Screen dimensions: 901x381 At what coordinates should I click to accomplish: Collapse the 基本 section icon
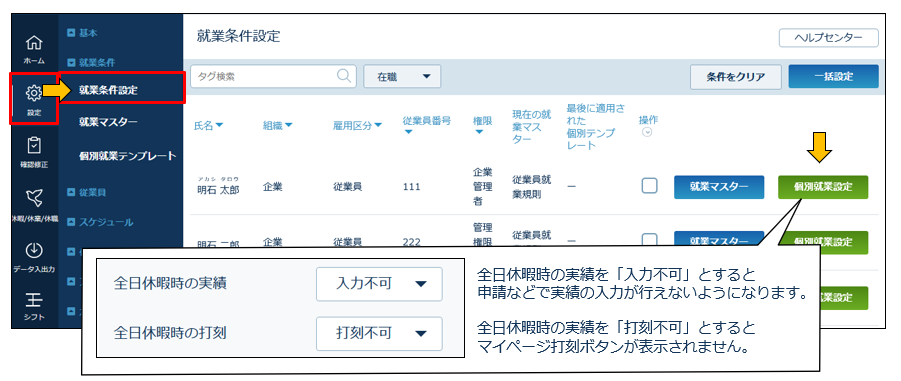(72, 33)
